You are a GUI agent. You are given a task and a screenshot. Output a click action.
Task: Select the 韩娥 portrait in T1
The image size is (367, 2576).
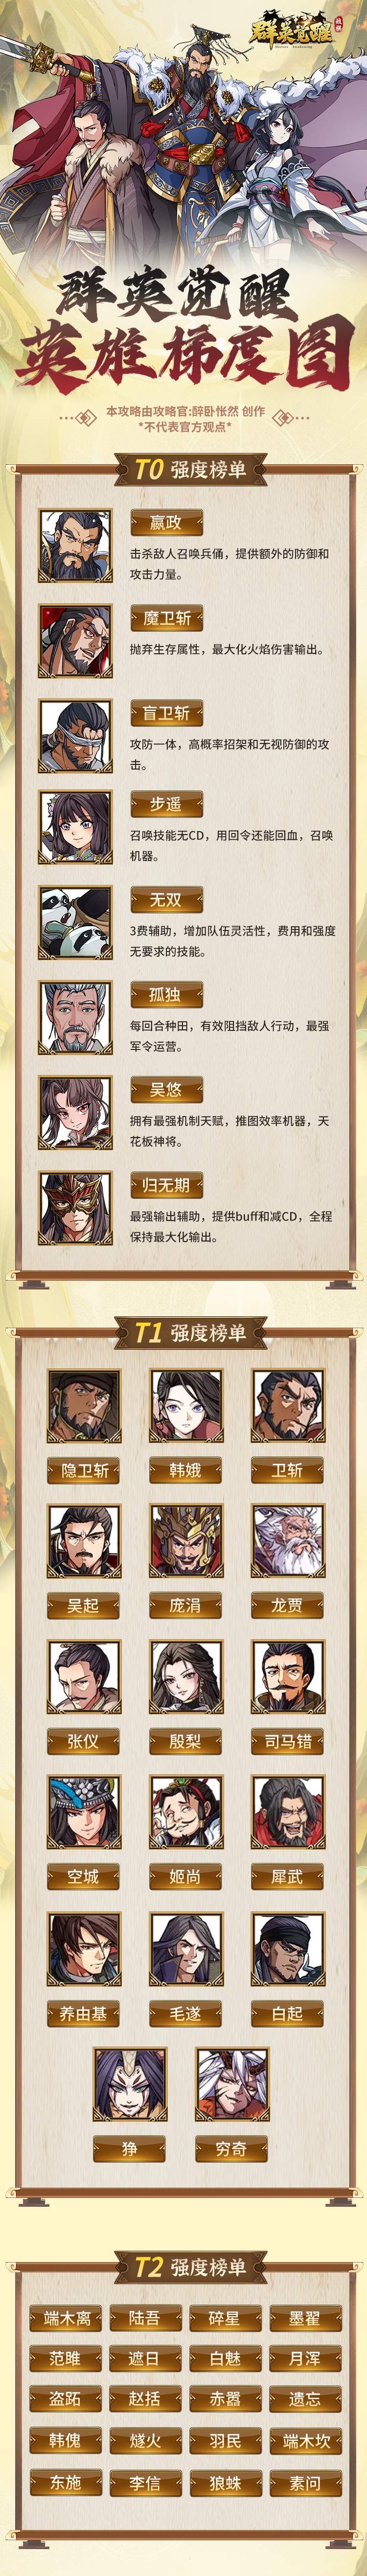click(186, 1405)
